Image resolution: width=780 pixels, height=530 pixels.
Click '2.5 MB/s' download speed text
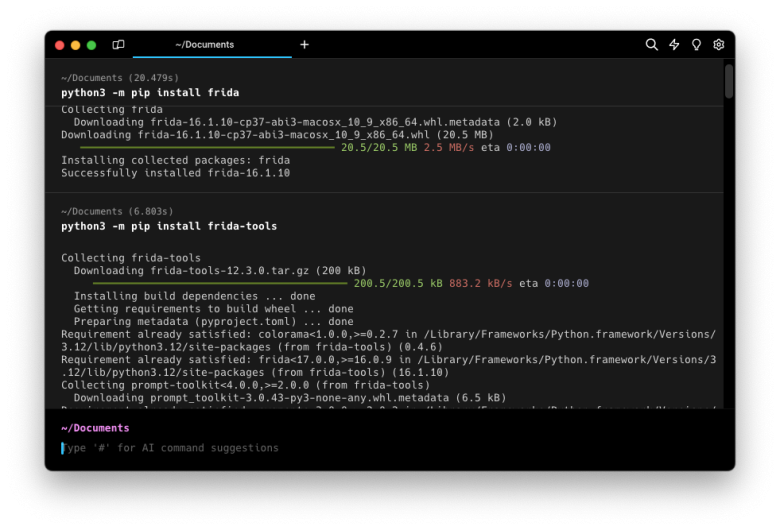449,147
